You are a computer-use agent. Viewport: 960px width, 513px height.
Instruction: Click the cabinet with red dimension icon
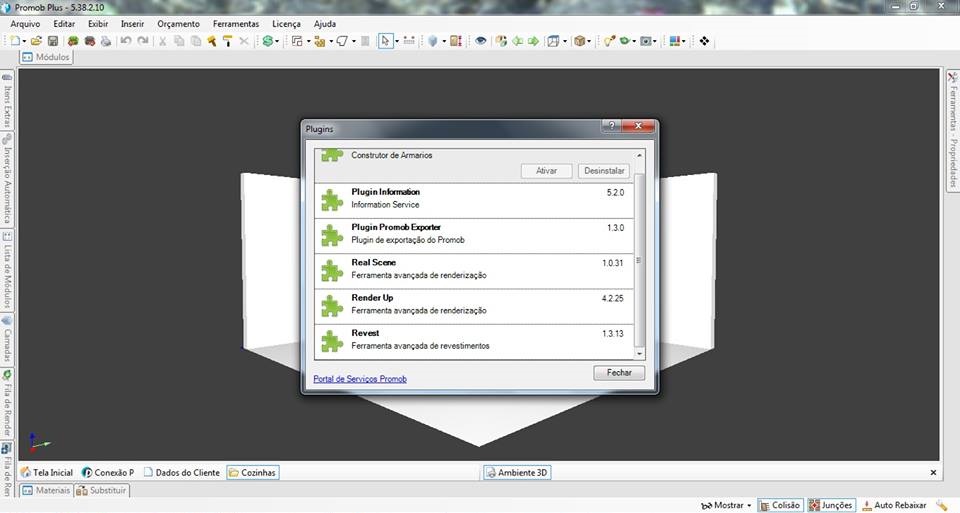[x=455, y=41]
